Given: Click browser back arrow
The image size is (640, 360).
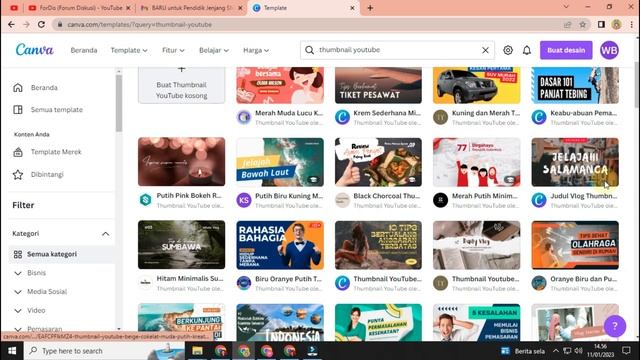Looking at the screenshot, I should (11, 24).
